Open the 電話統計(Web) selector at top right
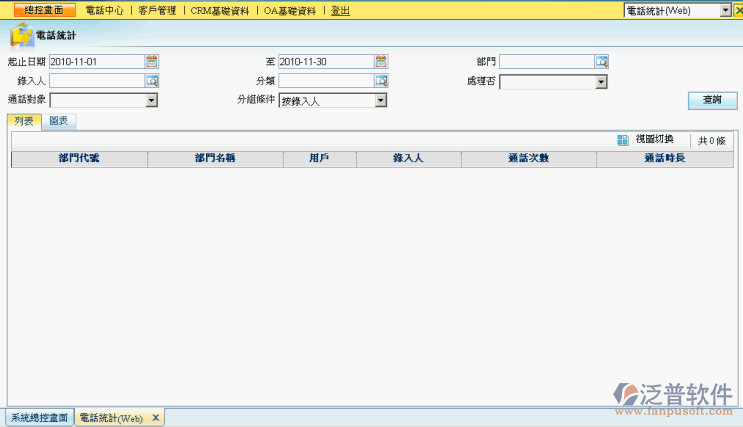The height and width of the screenshot is (427, 743). tap(678, 10)
